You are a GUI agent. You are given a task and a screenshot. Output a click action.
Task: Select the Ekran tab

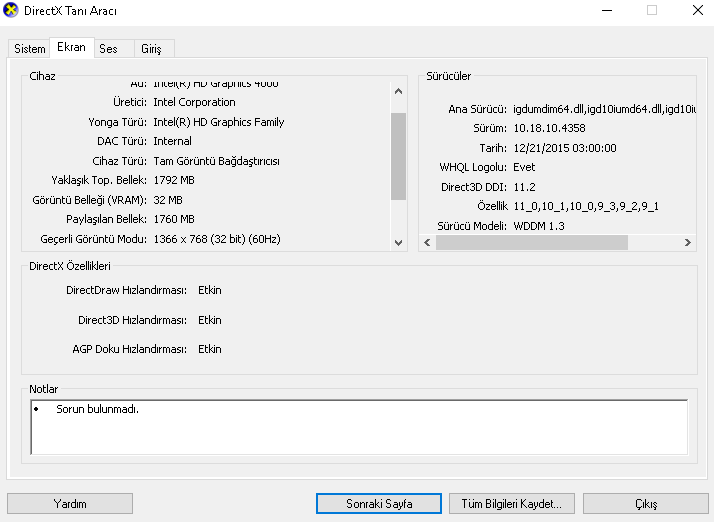pyautogui.click(x=71, y=47)
